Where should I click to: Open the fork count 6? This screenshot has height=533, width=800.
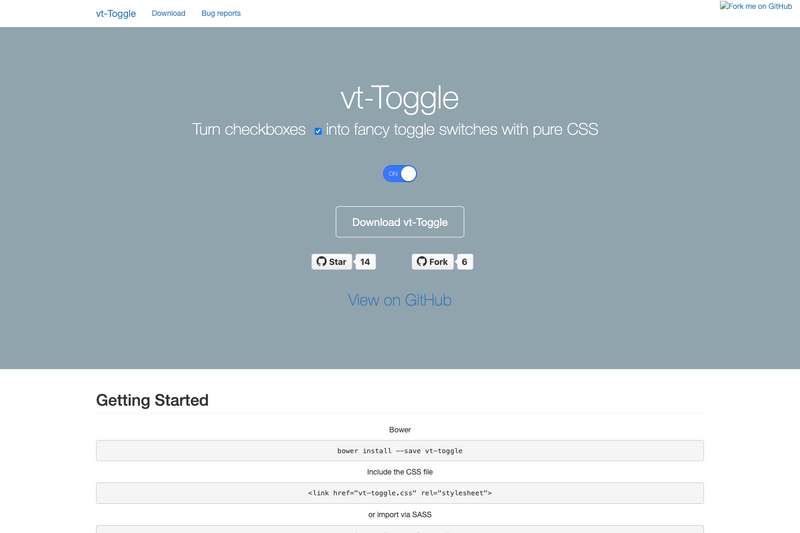pos(465,262)
